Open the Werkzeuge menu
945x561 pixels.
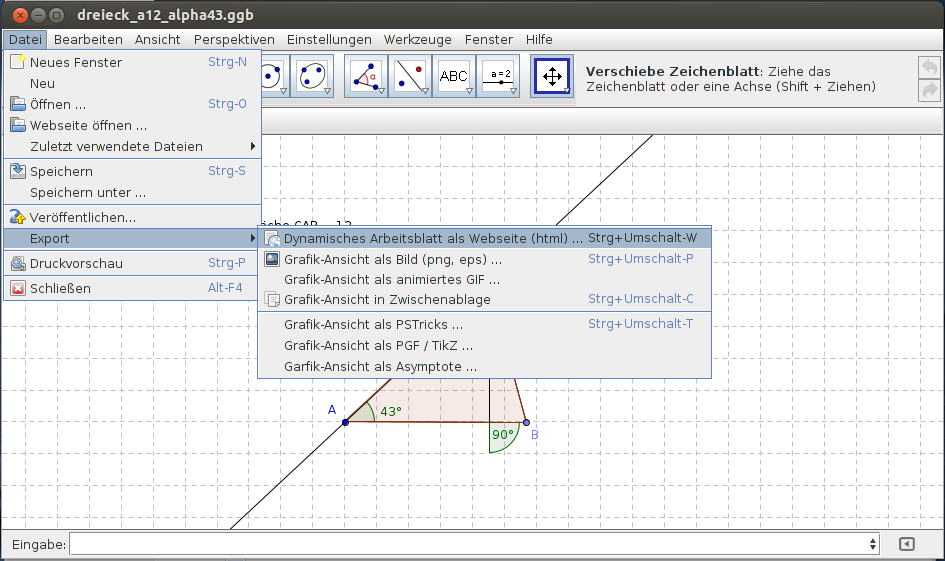pos(418,39)
